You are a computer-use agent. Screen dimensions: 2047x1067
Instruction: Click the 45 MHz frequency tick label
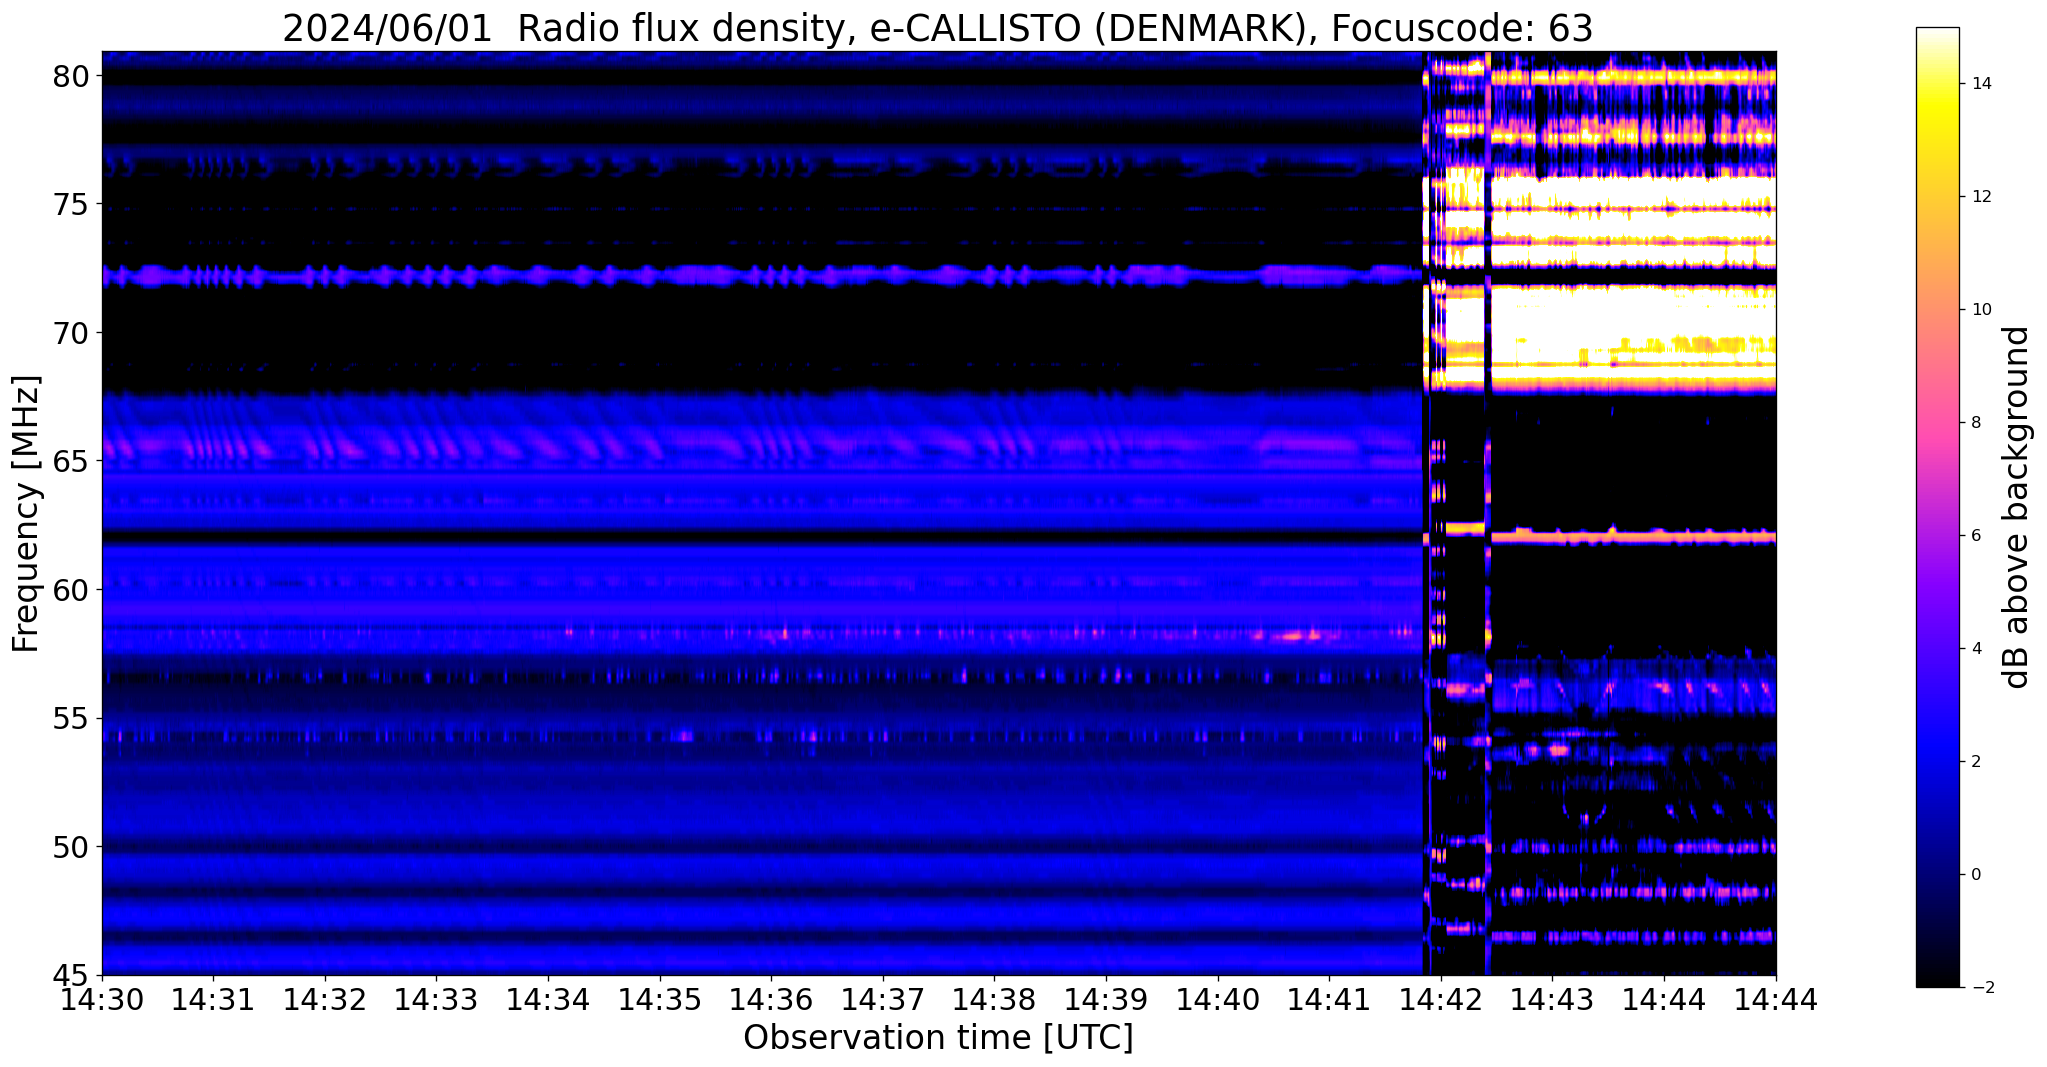(x=71, y=975)
